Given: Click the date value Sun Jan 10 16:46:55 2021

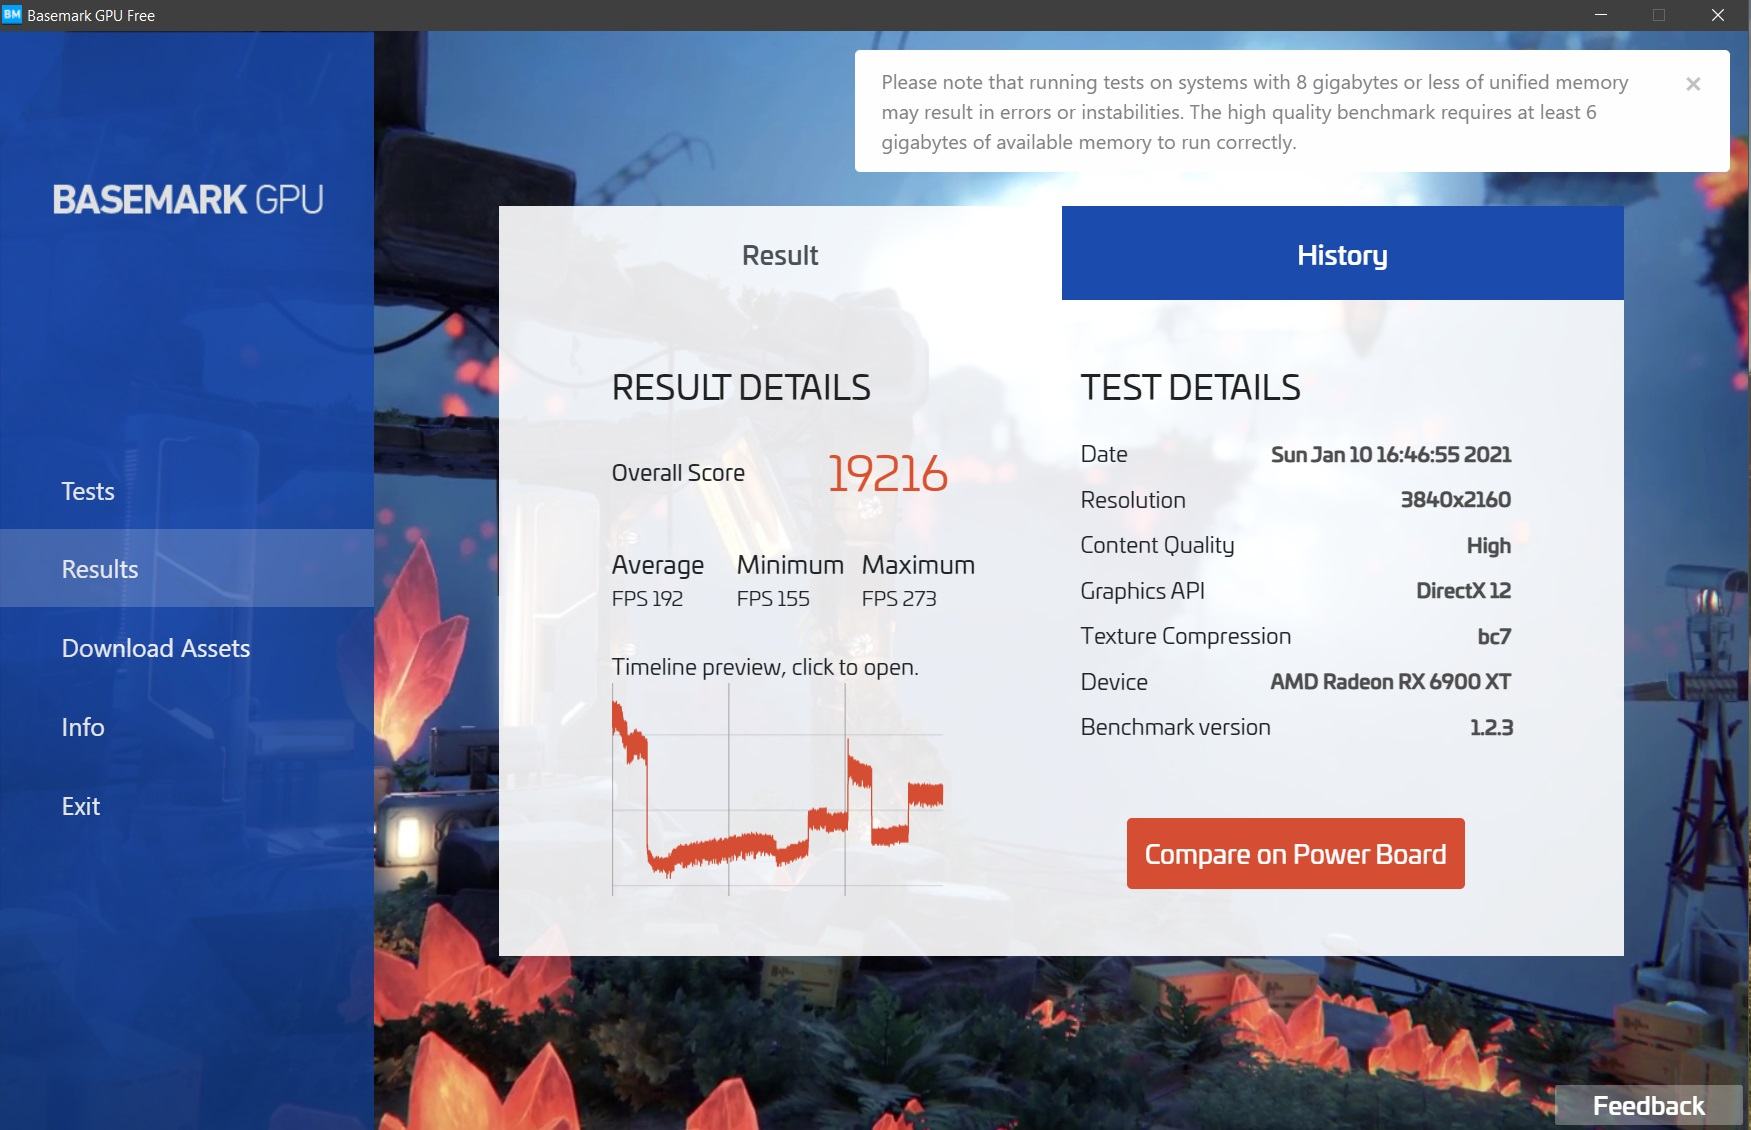Looking at the screenshot, I should pos(1391,454).
